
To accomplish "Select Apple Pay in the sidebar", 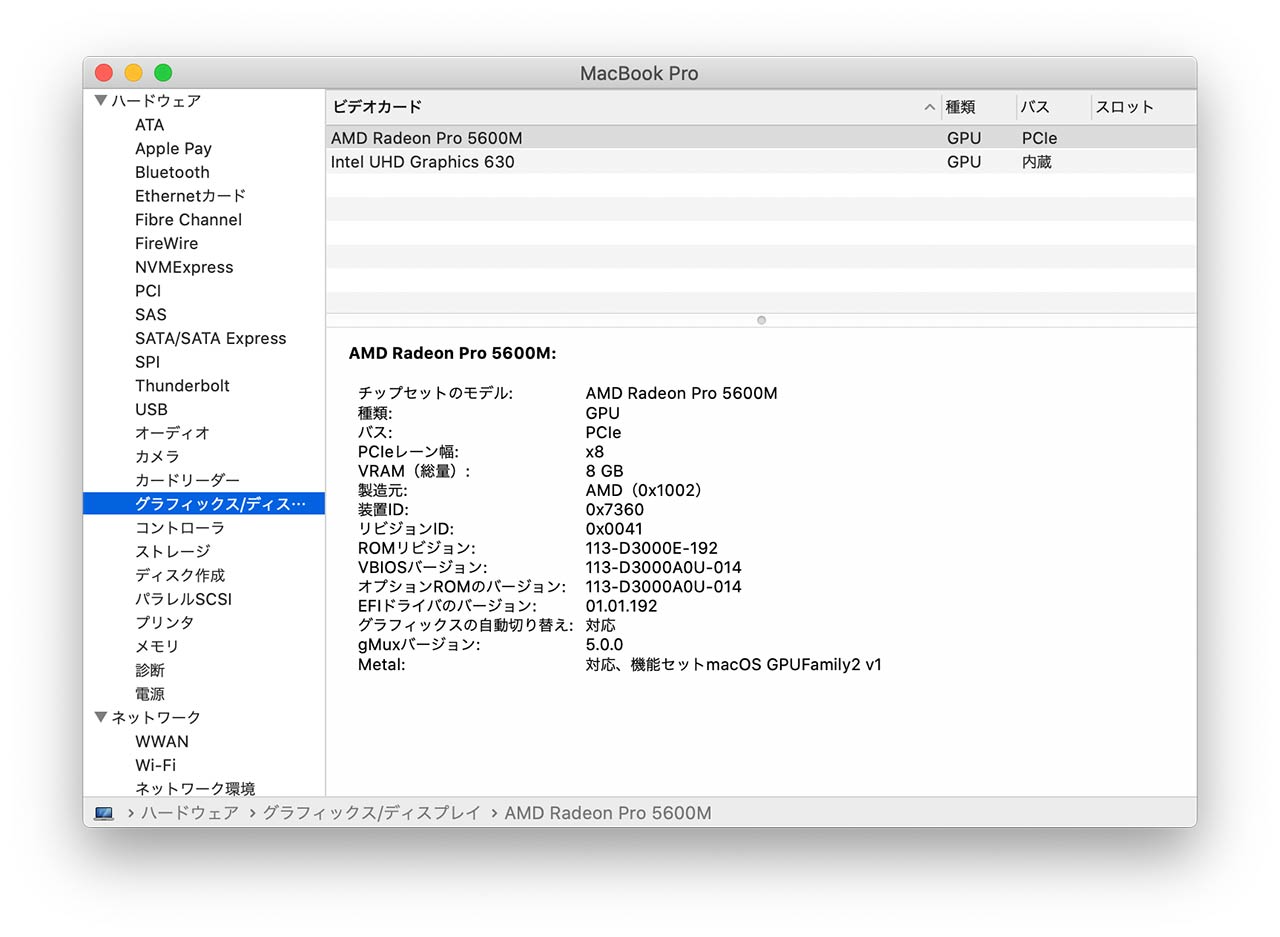I will (x=173, y=148).
